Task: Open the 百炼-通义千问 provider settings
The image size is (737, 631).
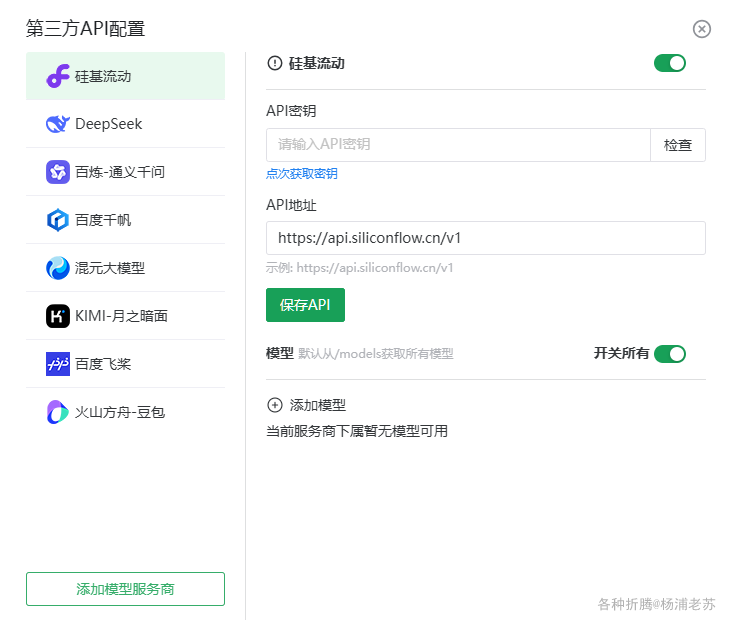Action: tap(125, 172)
